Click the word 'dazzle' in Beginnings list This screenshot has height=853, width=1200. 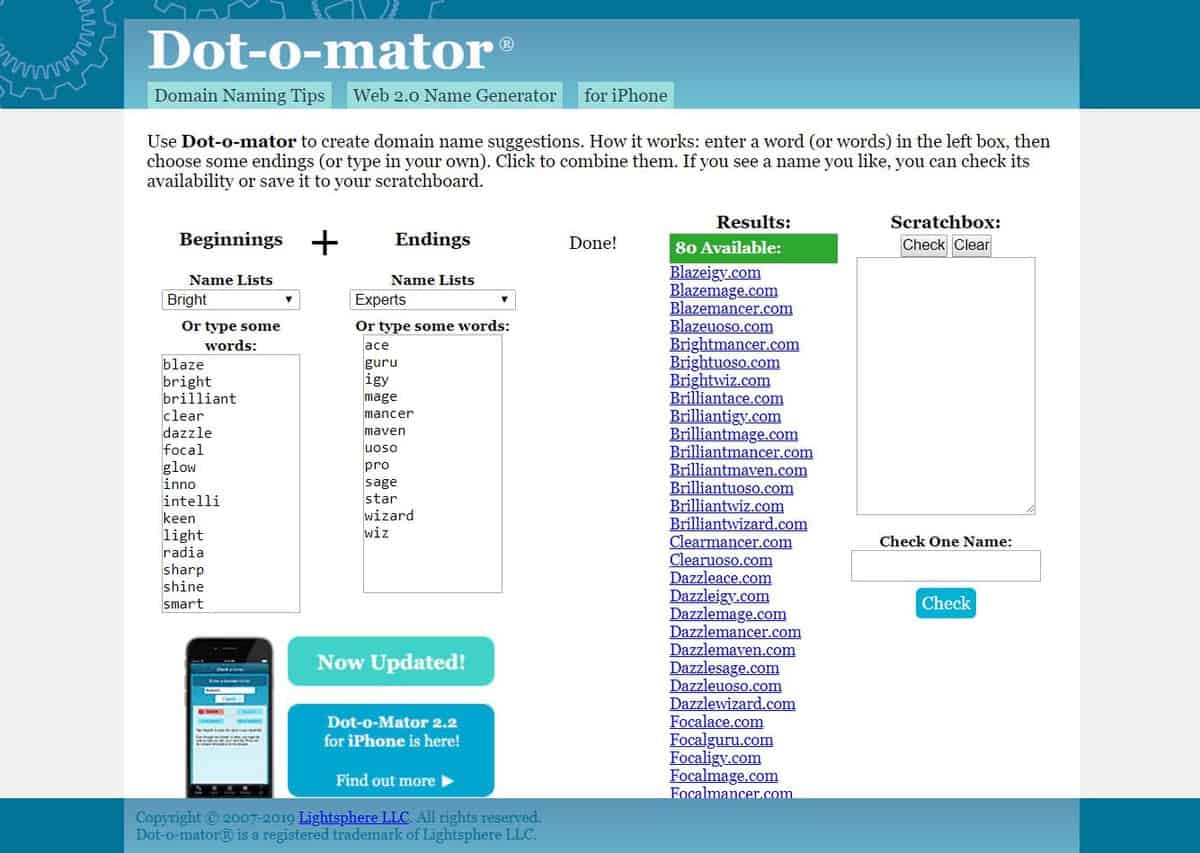click(187, 432)
